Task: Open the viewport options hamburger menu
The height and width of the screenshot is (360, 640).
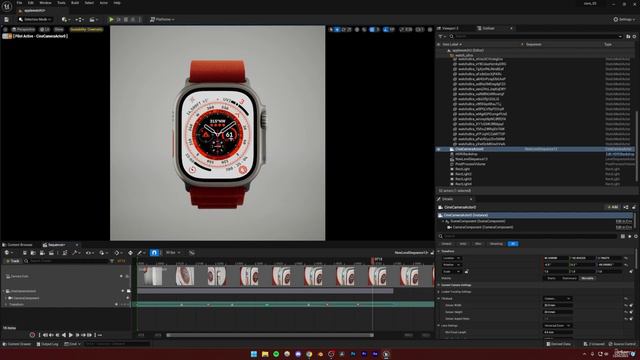Action: [x=5, y=29]
